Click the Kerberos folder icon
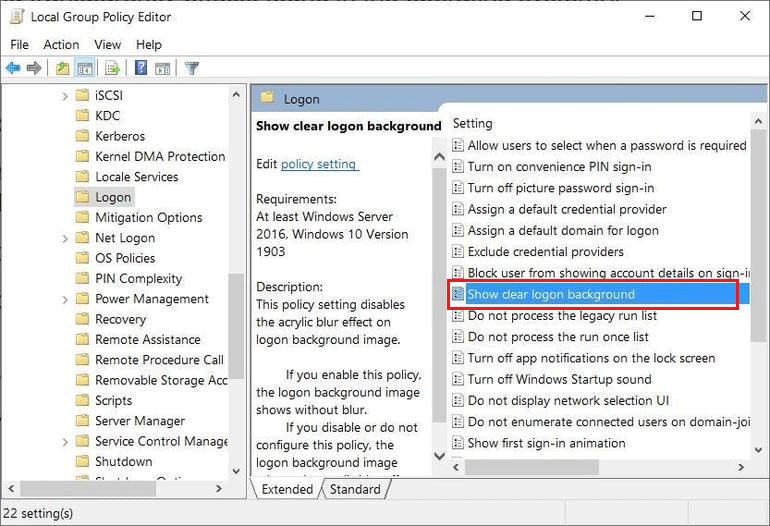 coord(82,136)
